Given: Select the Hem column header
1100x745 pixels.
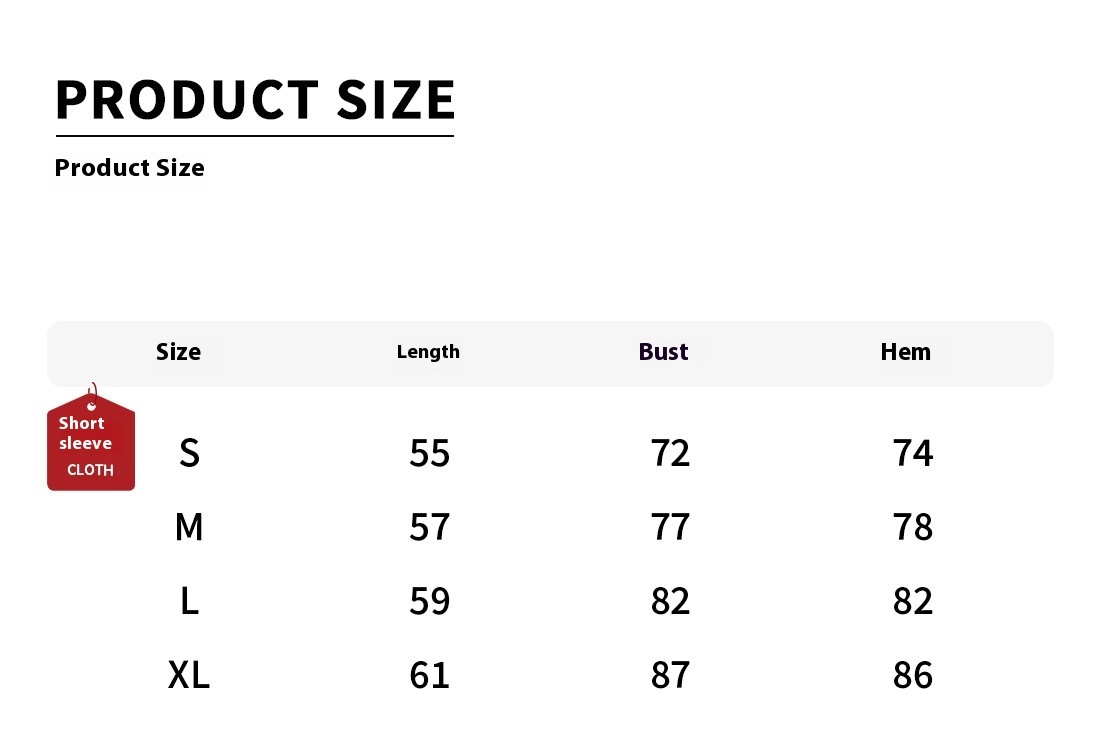Looking at the screenshot, I should point(906,351).
